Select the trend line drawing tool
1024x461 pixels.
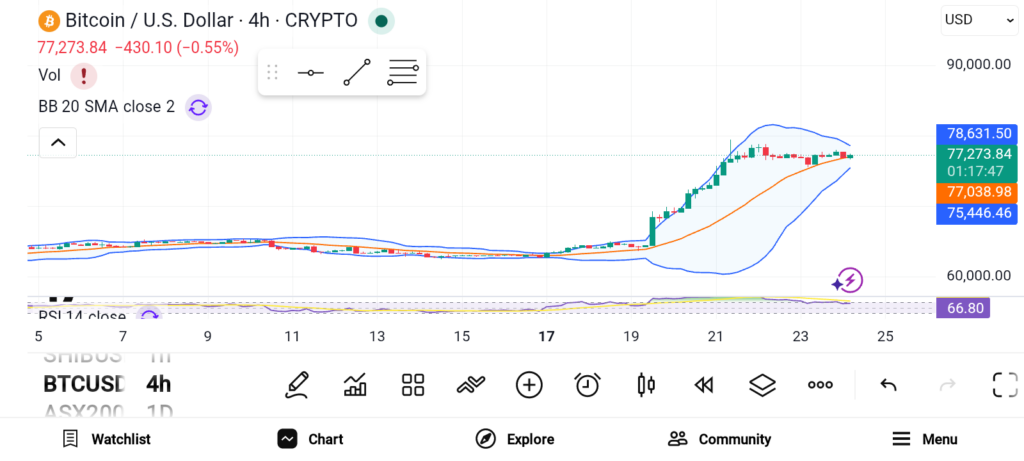pos(357,72)
